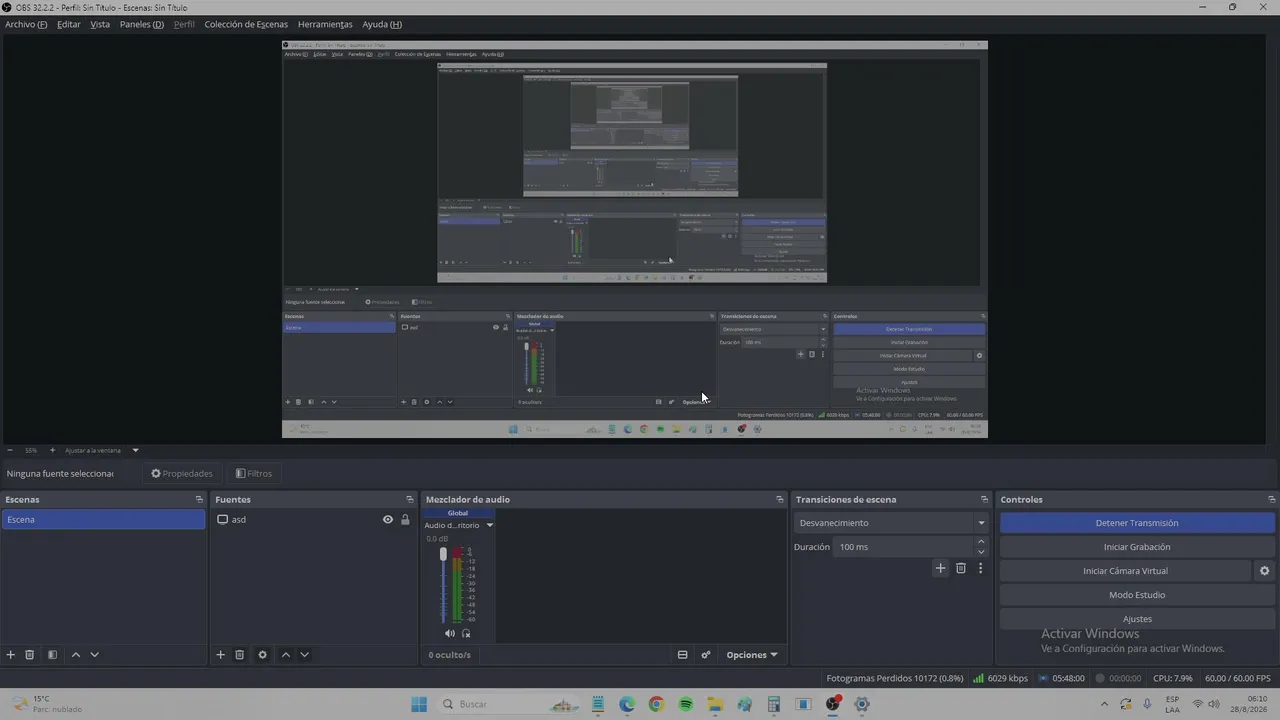Move the source down in Fuentes
The height and width of the screenshot is (720, 1280).
point(304,655)
